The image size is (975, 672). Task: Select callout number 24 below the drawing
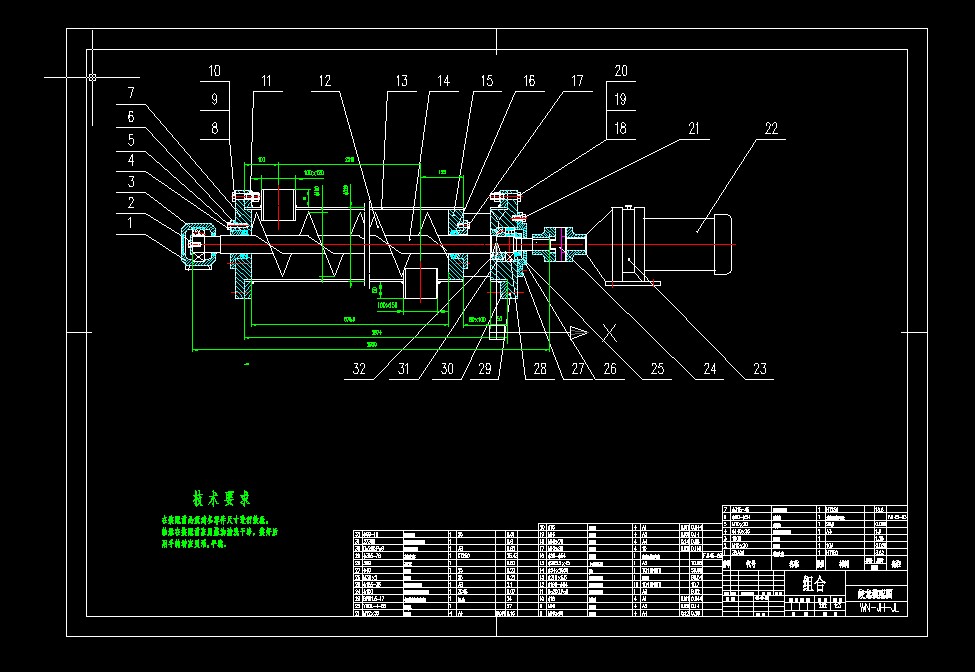(x=709, y=369)
